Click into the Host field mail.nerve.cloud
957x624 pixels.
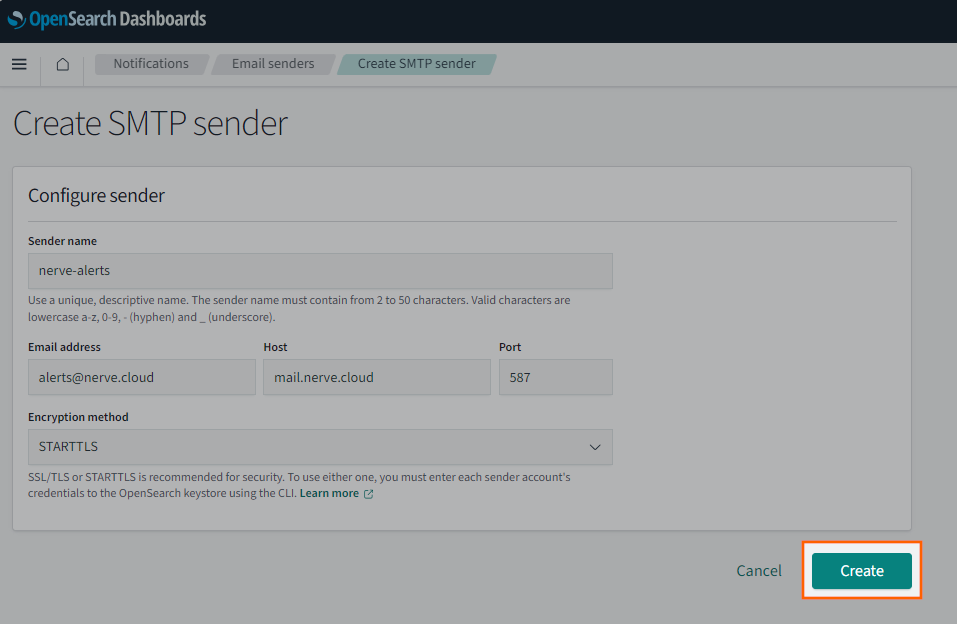point(376,378)
